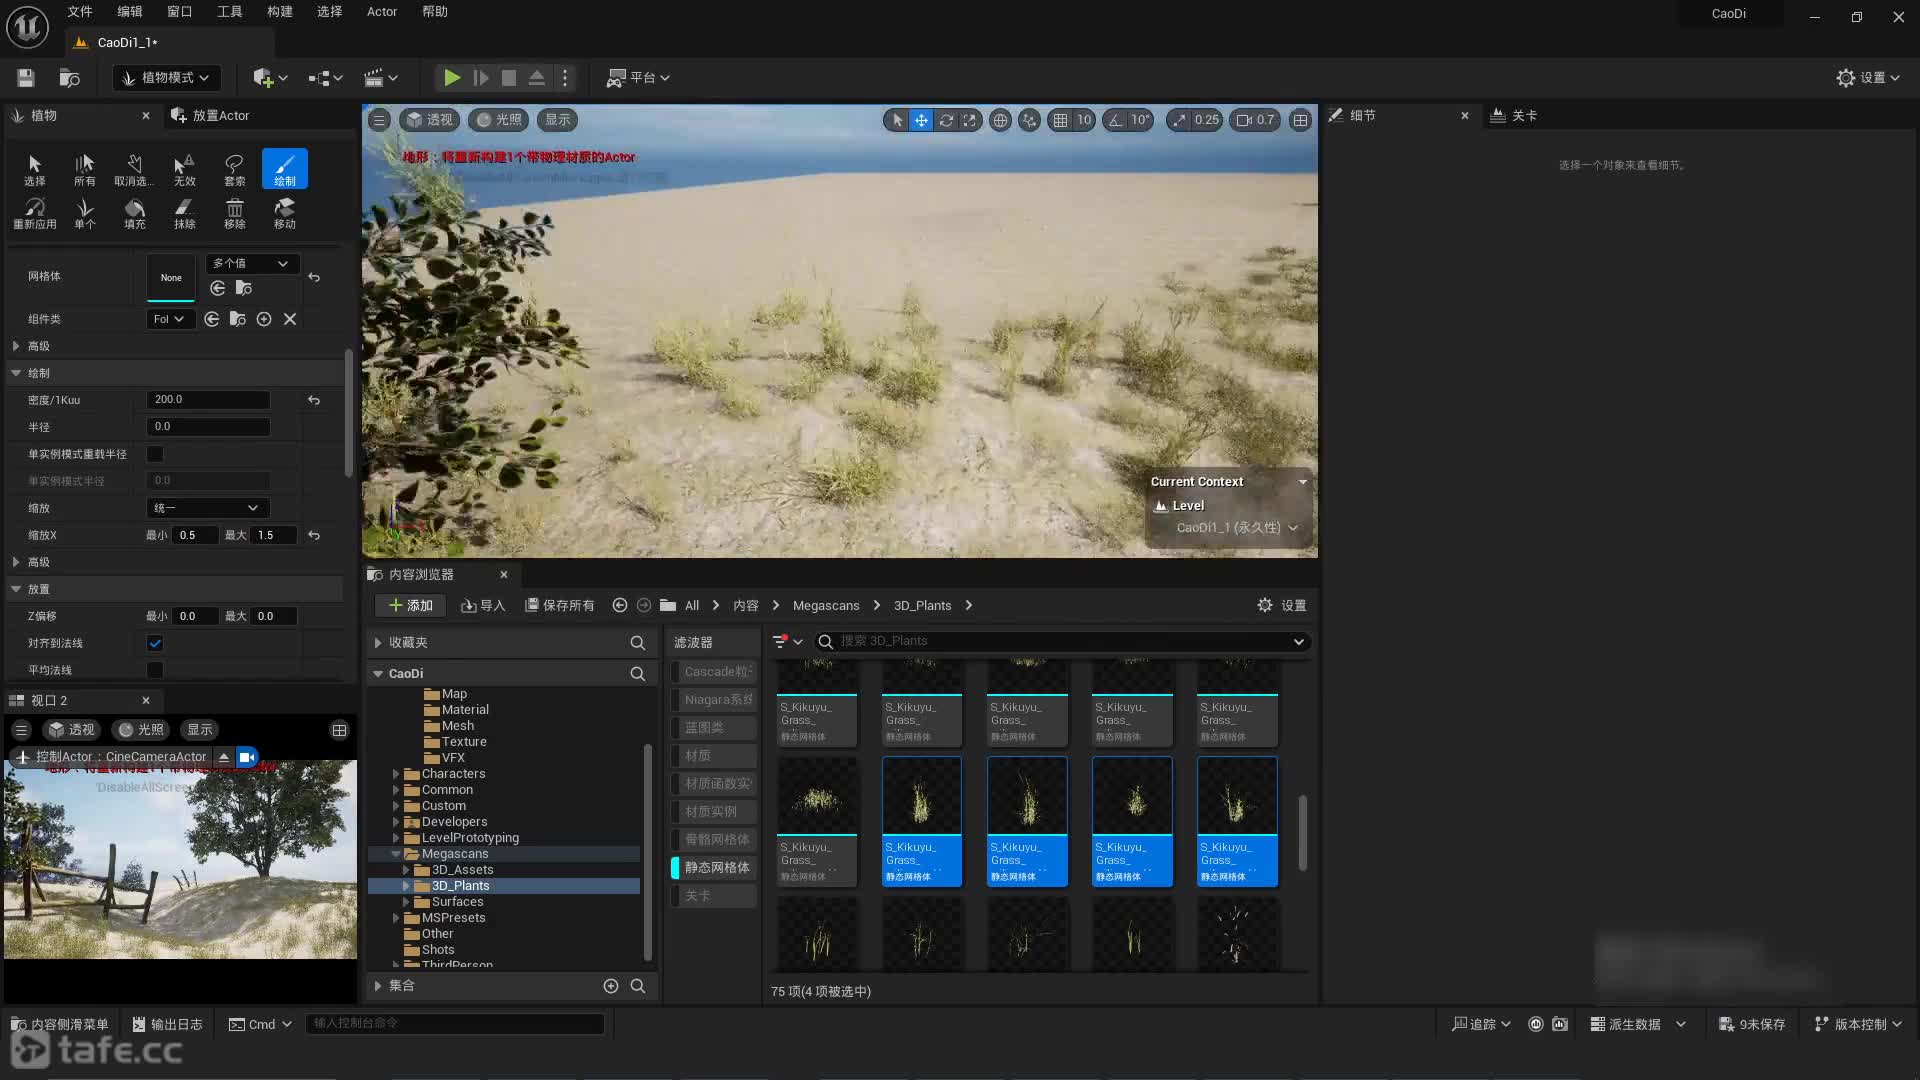Click the 添加 button in content browser
1920x1080 pixels.
click(x=411, y=606)
